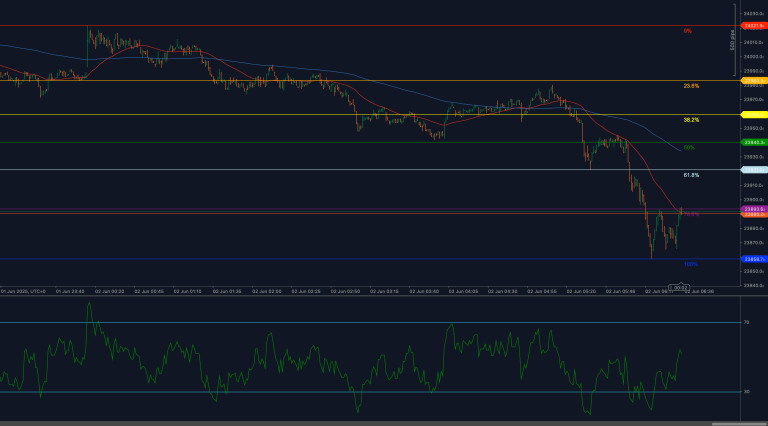
Task: Click the Fibonacci 38.2% label
Action: pos(691,120)
